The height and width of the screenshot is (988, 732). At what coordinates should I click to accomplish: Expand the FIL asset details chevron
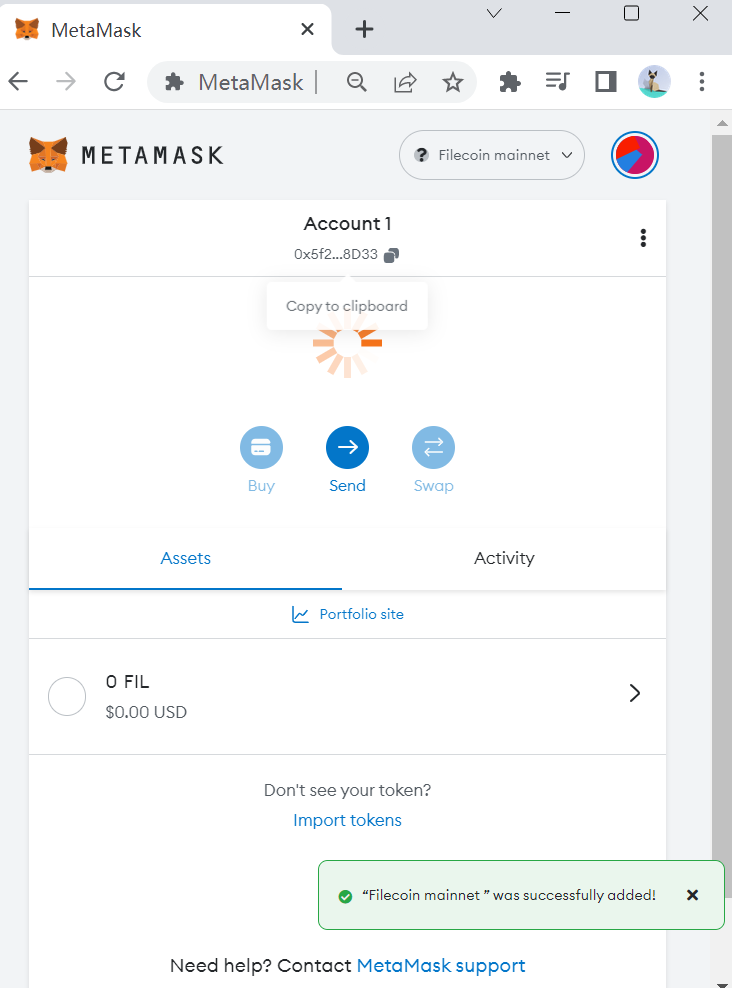coord(634,693)
